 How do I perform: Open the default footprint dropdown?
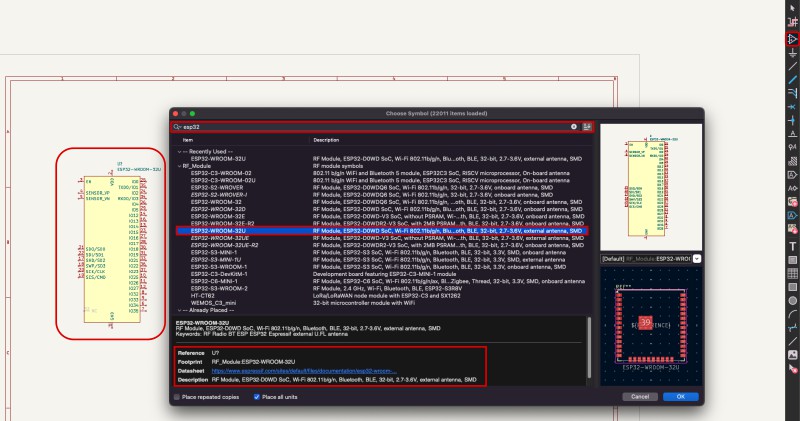coord(696,259)
